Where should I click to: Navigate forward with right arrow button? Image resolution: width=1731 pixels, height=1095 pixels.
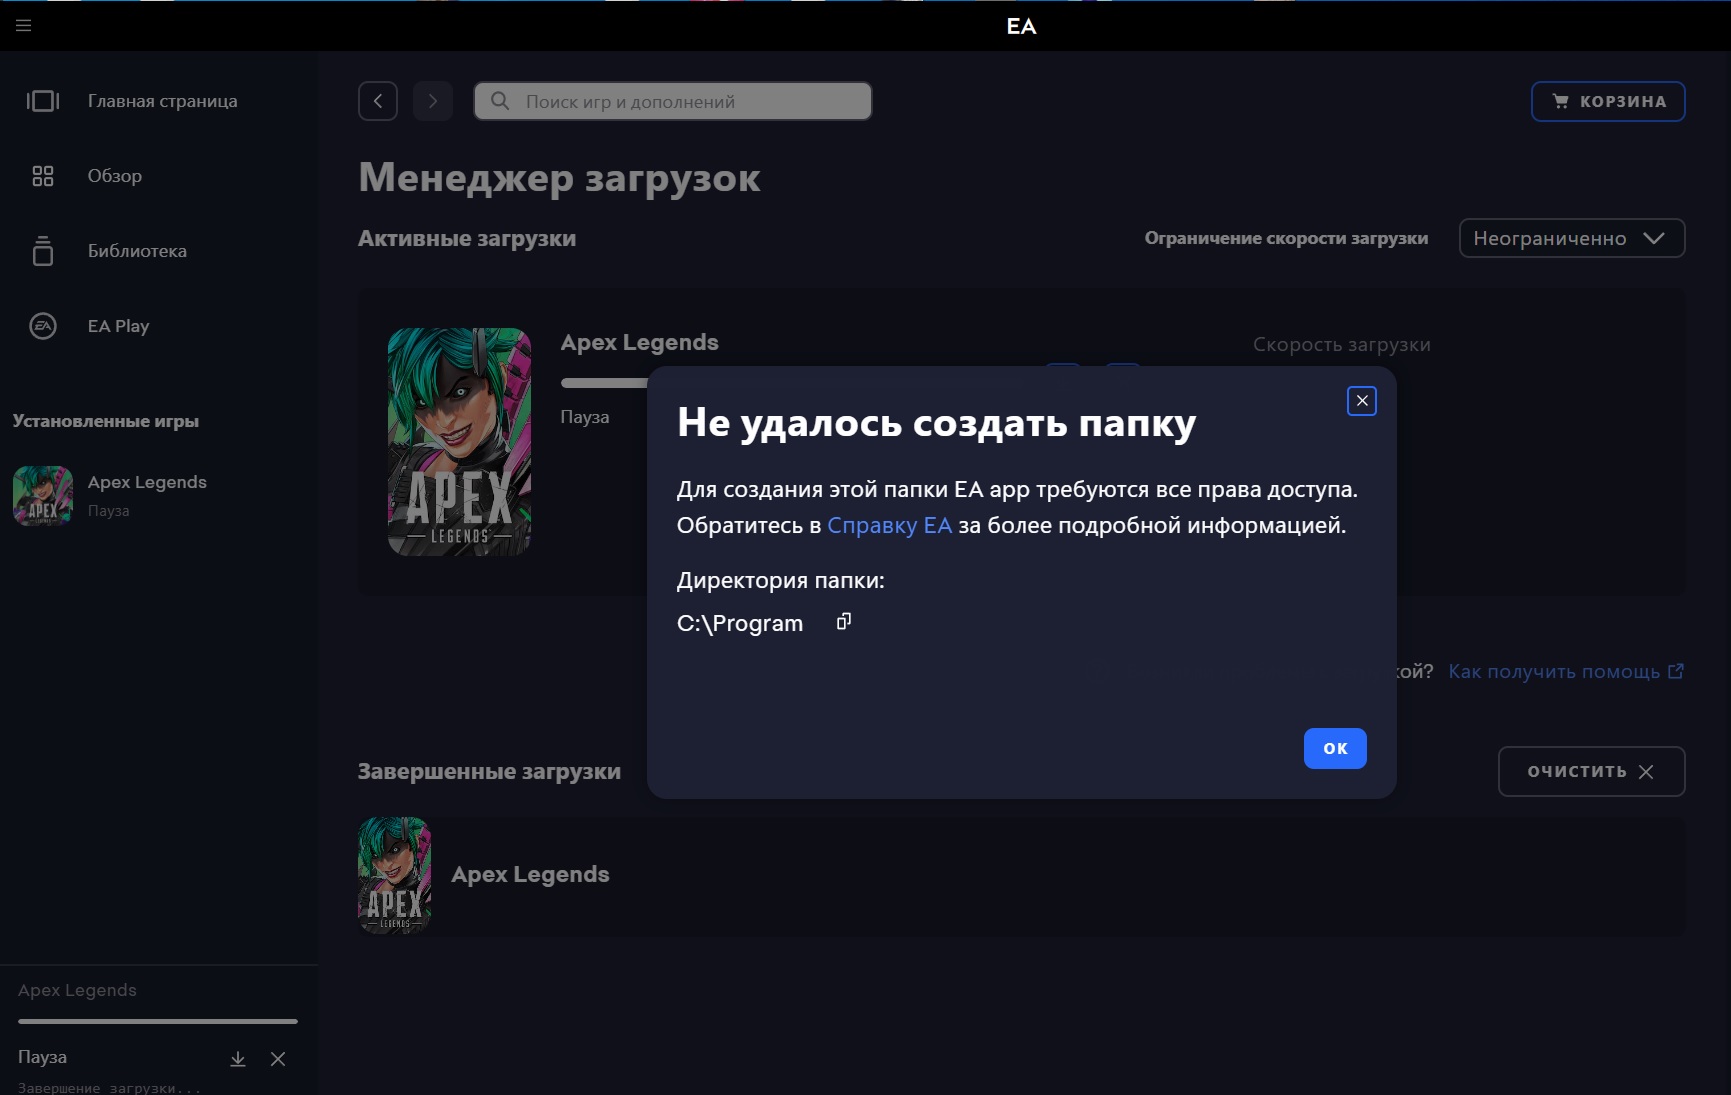433,101
